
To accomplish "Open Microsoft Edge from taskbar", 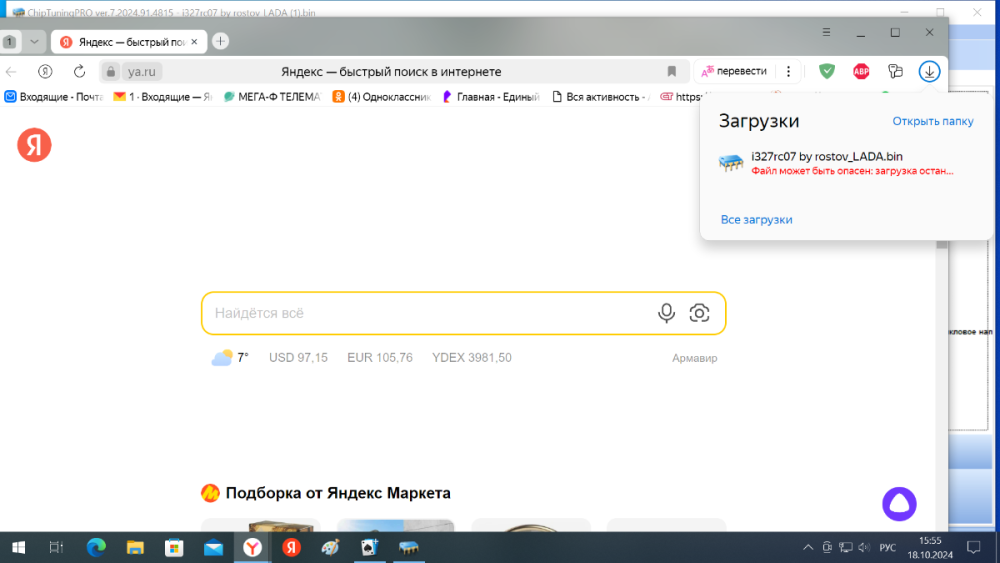I will (x=96, y=547).
